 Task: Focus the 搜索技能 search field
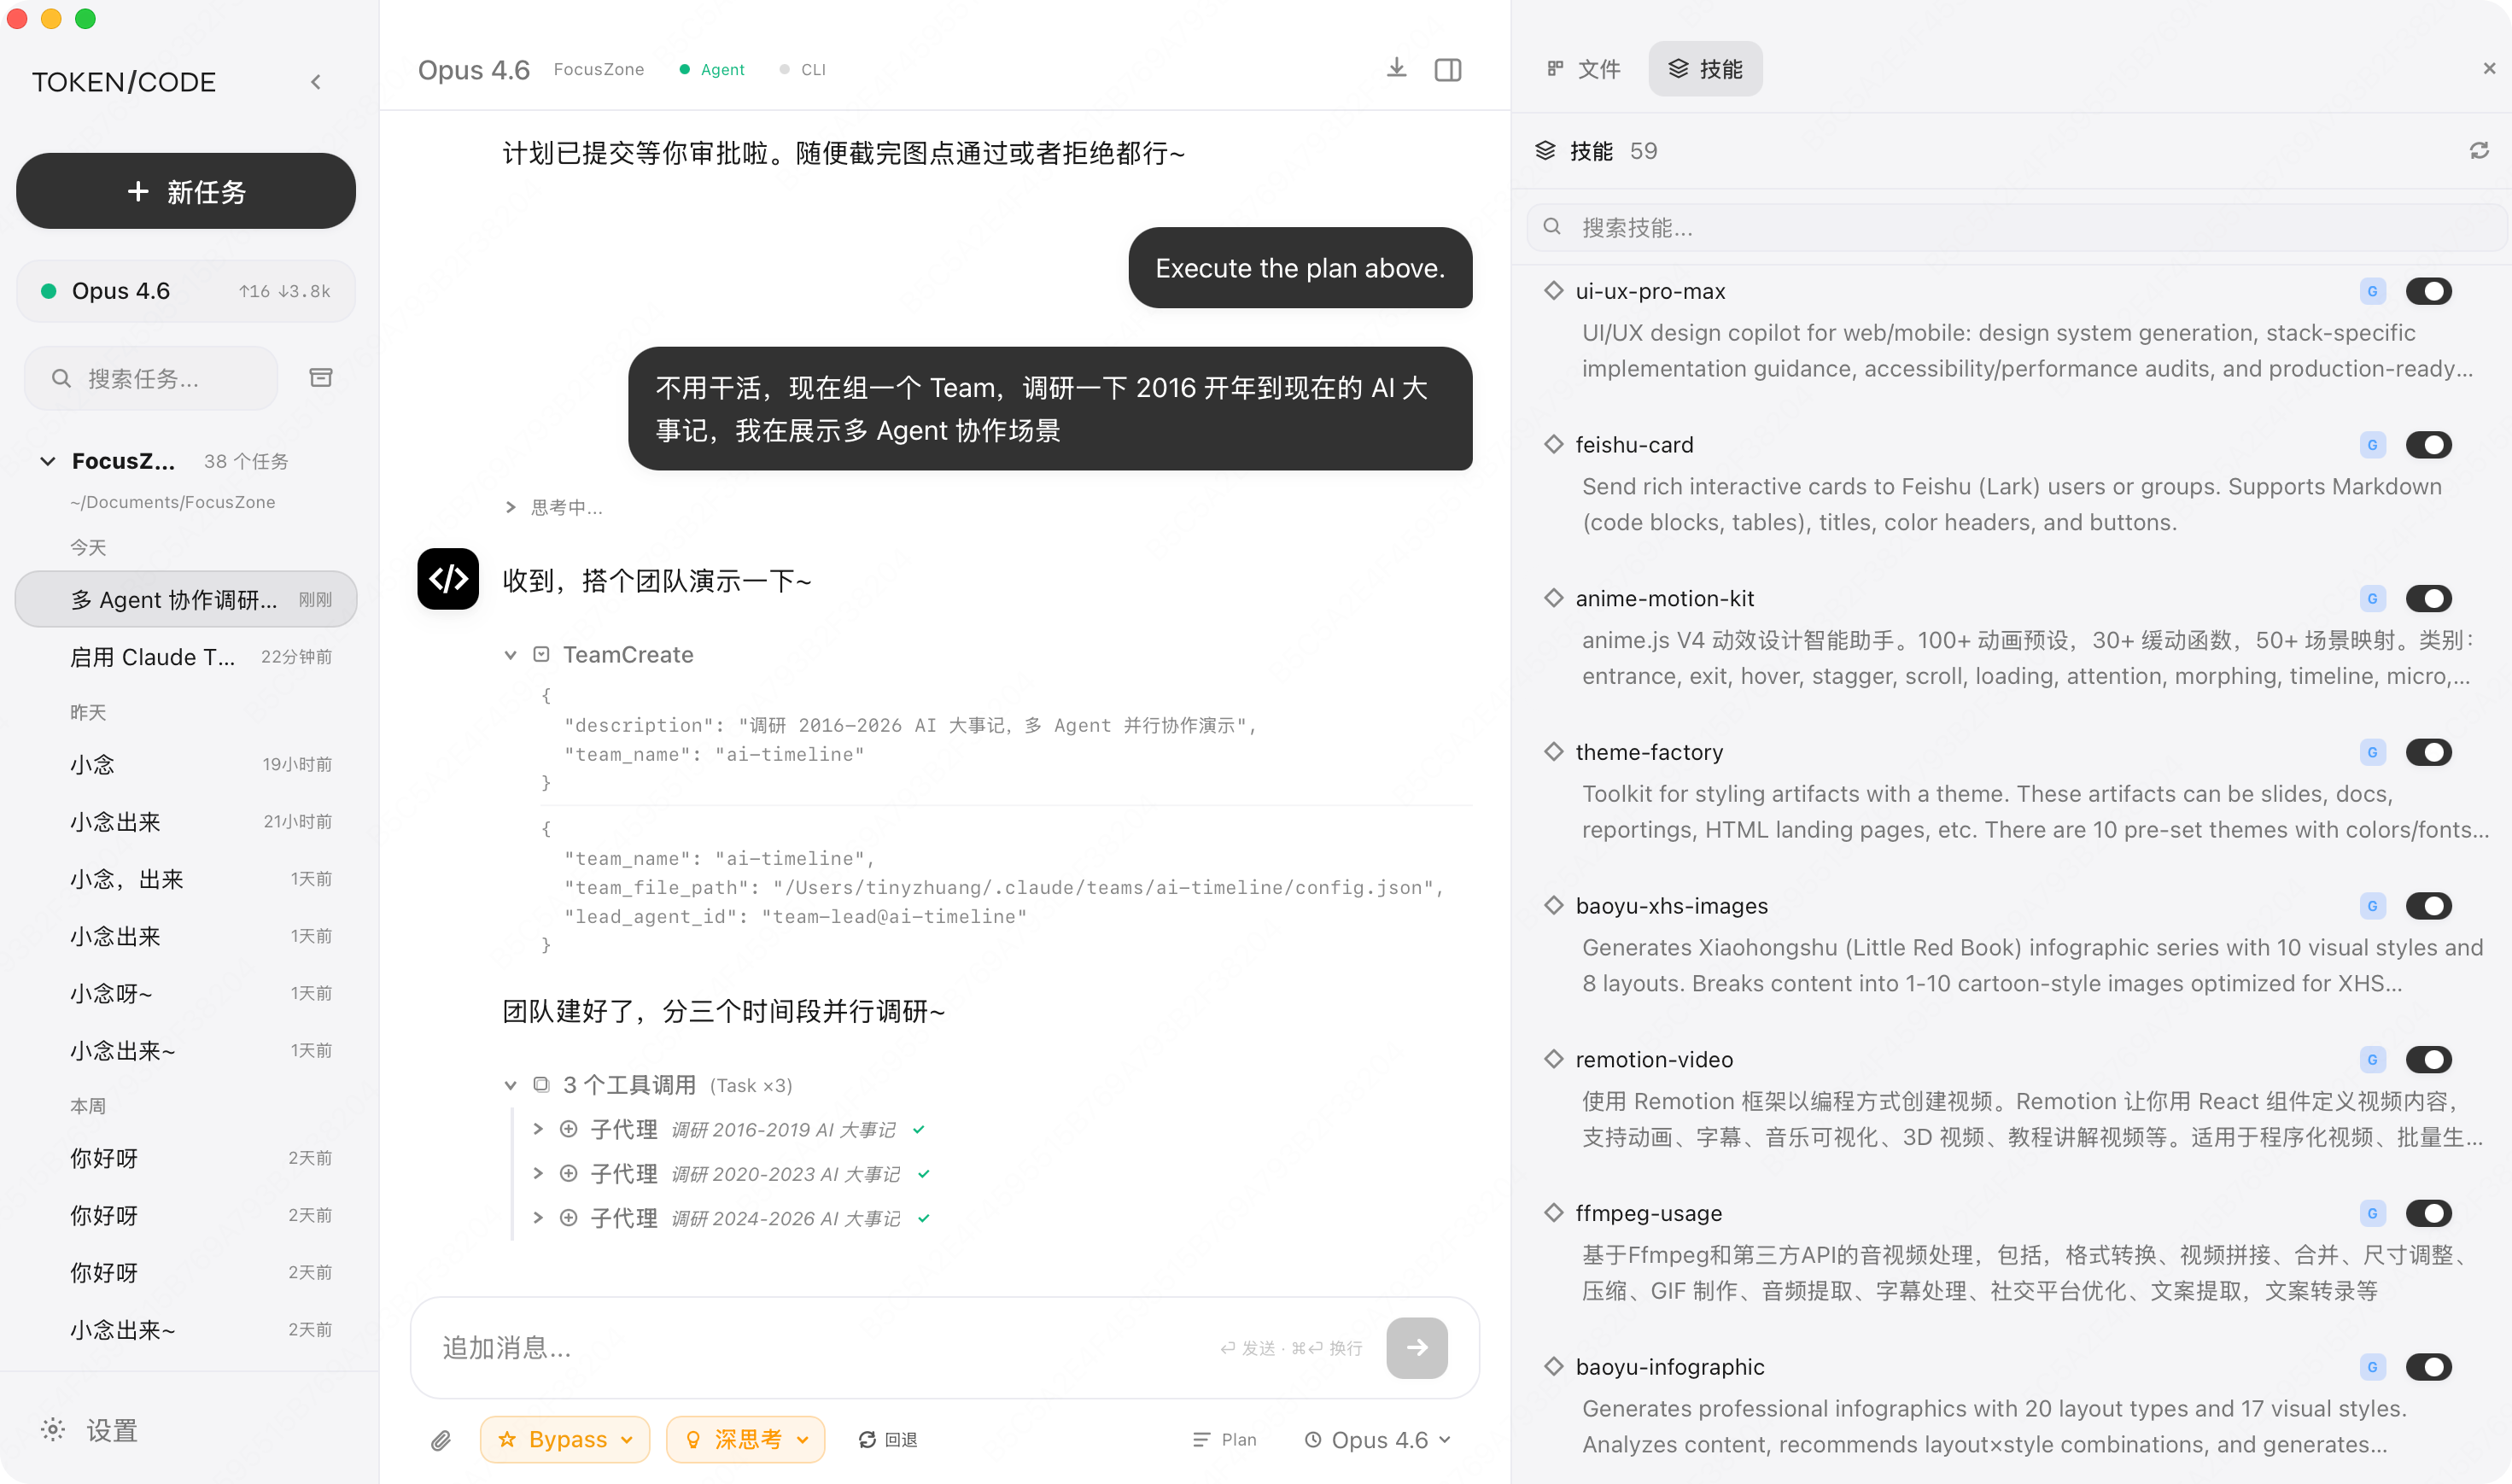pyautogui.click(x=2016, y=228)
